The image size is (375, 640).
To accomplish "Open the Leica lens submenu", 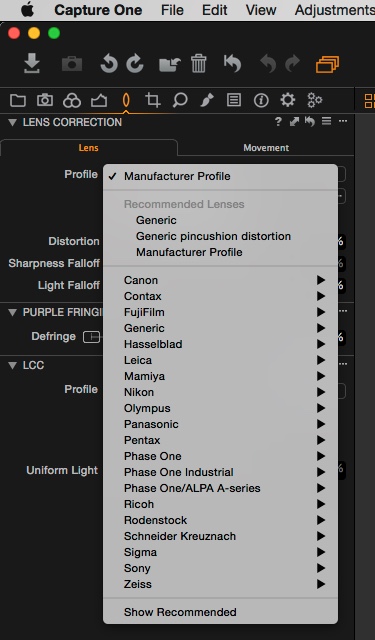I will pos(220,360).
